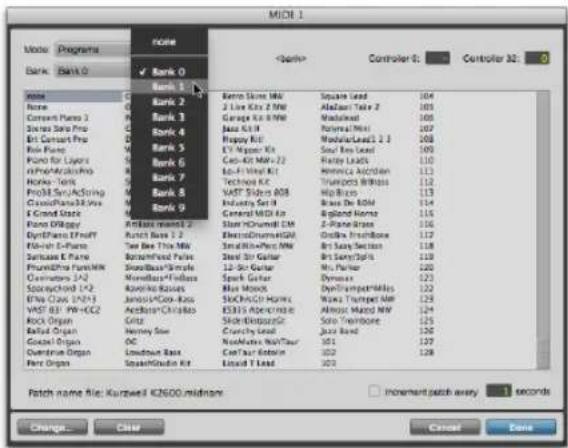Screen dimensions: 568x448
Task: Select the Mr. Parker patch
Action: (x=341, y=267)
